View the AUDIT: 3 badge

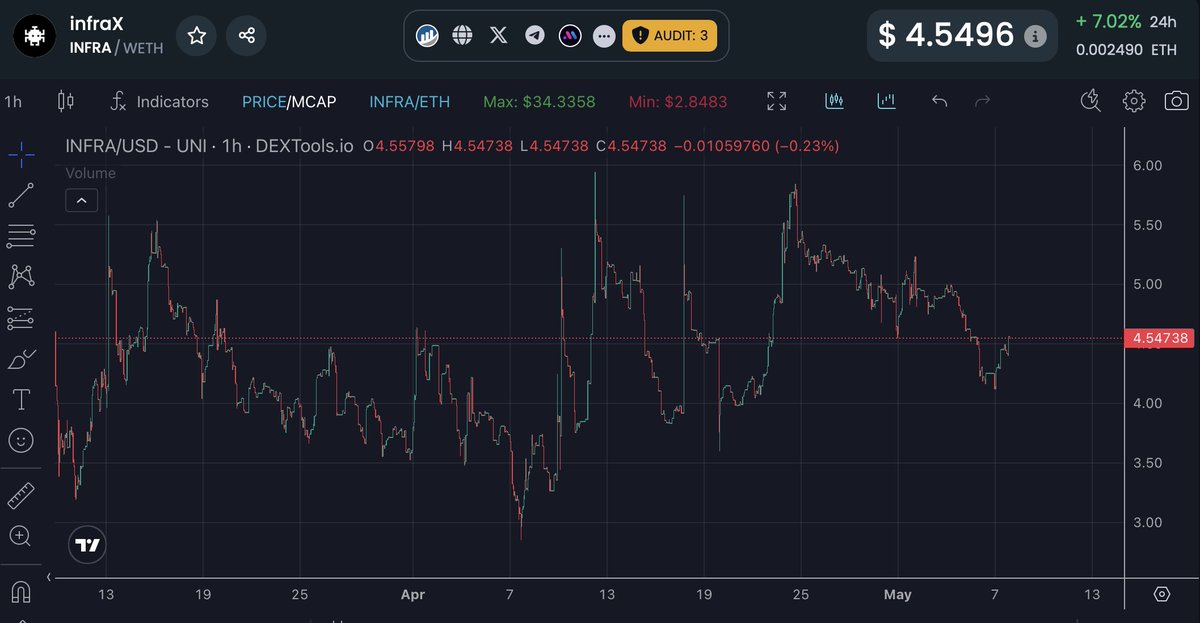tap(670, 36)
